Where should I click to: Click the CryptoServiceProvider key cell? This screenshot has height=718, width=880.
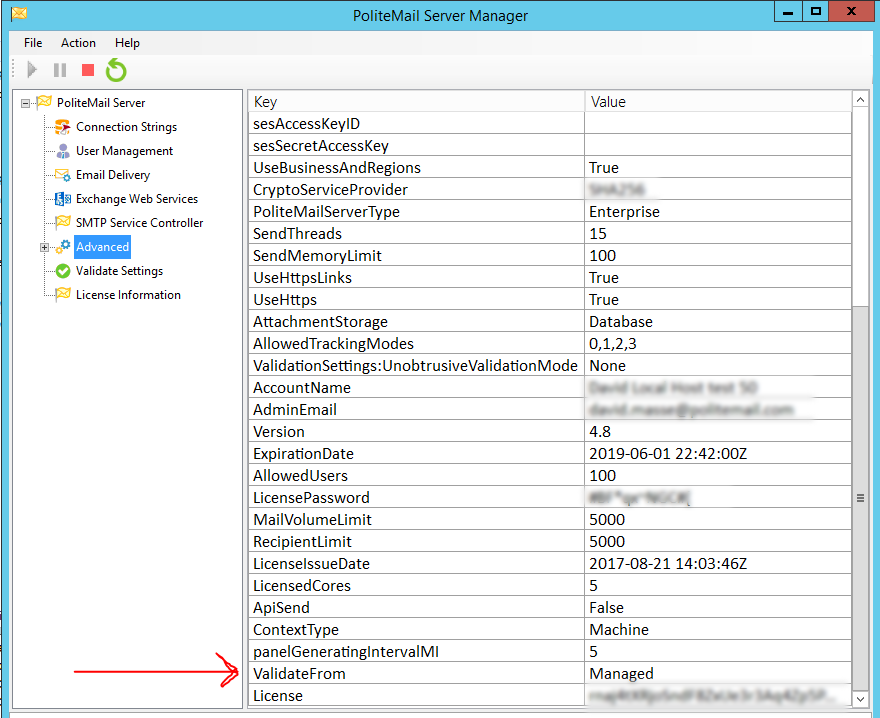tap(416, 189)
